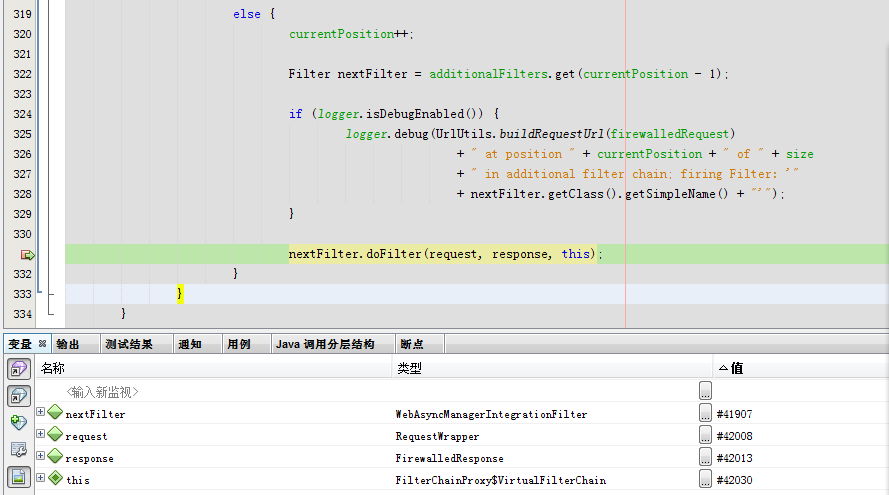Click the highlighted closing brace on line 333

[x=180, y=294]
